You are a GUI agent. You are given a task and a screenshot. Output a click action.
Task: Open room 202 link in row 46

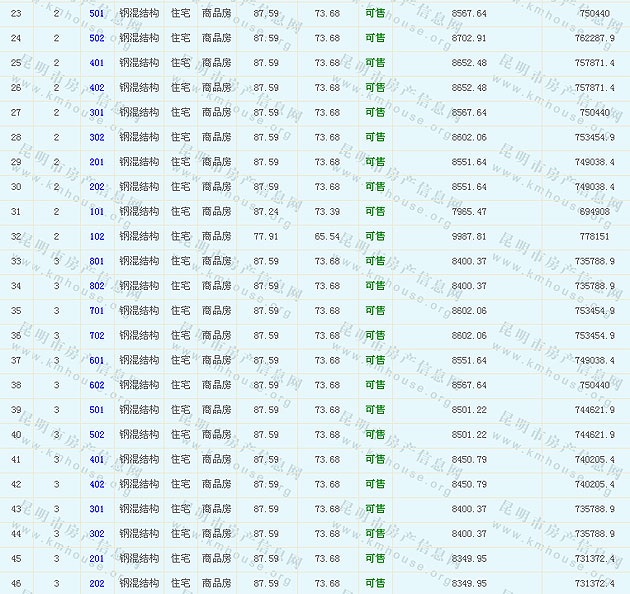click(96, 583)
